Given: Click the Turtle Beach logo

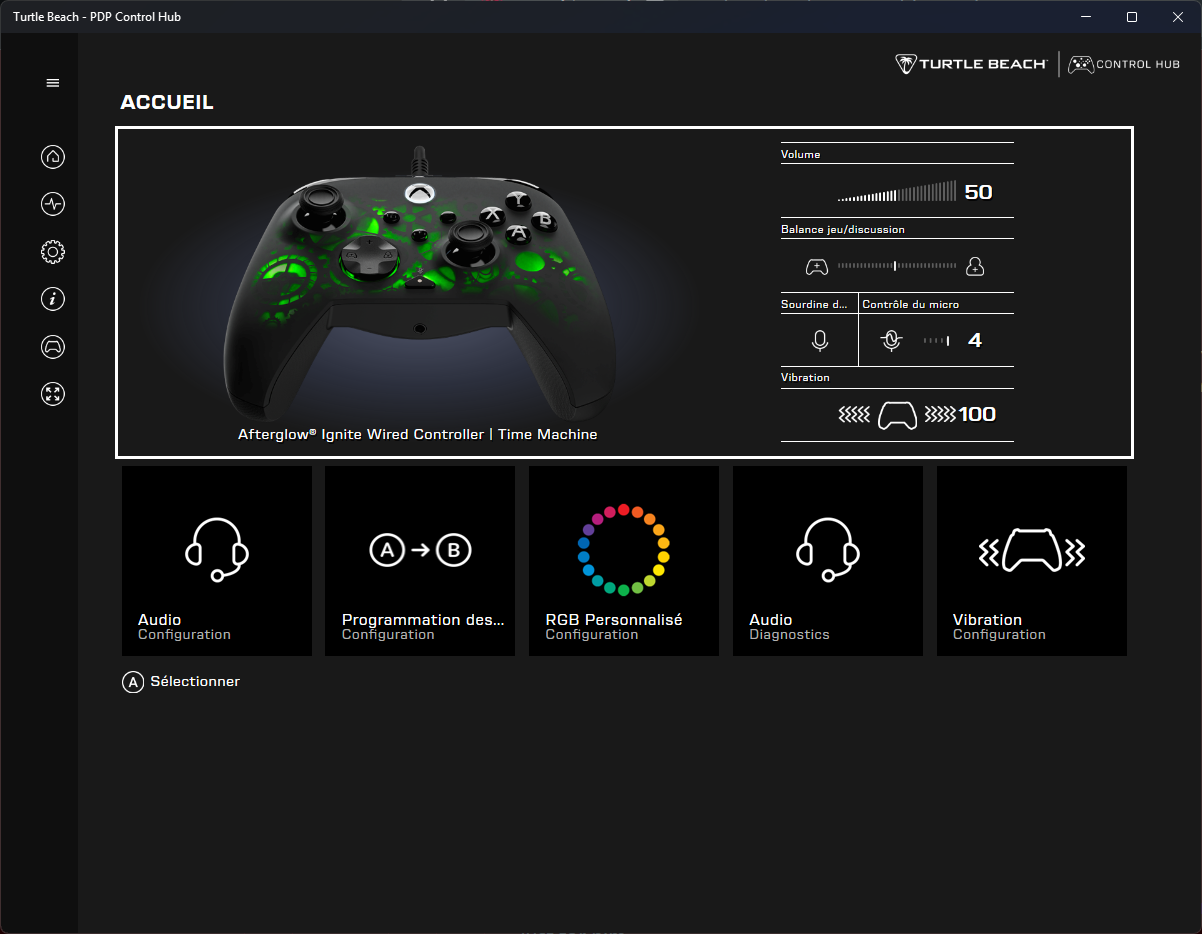Looking at the screenshot, I should 968,63.
